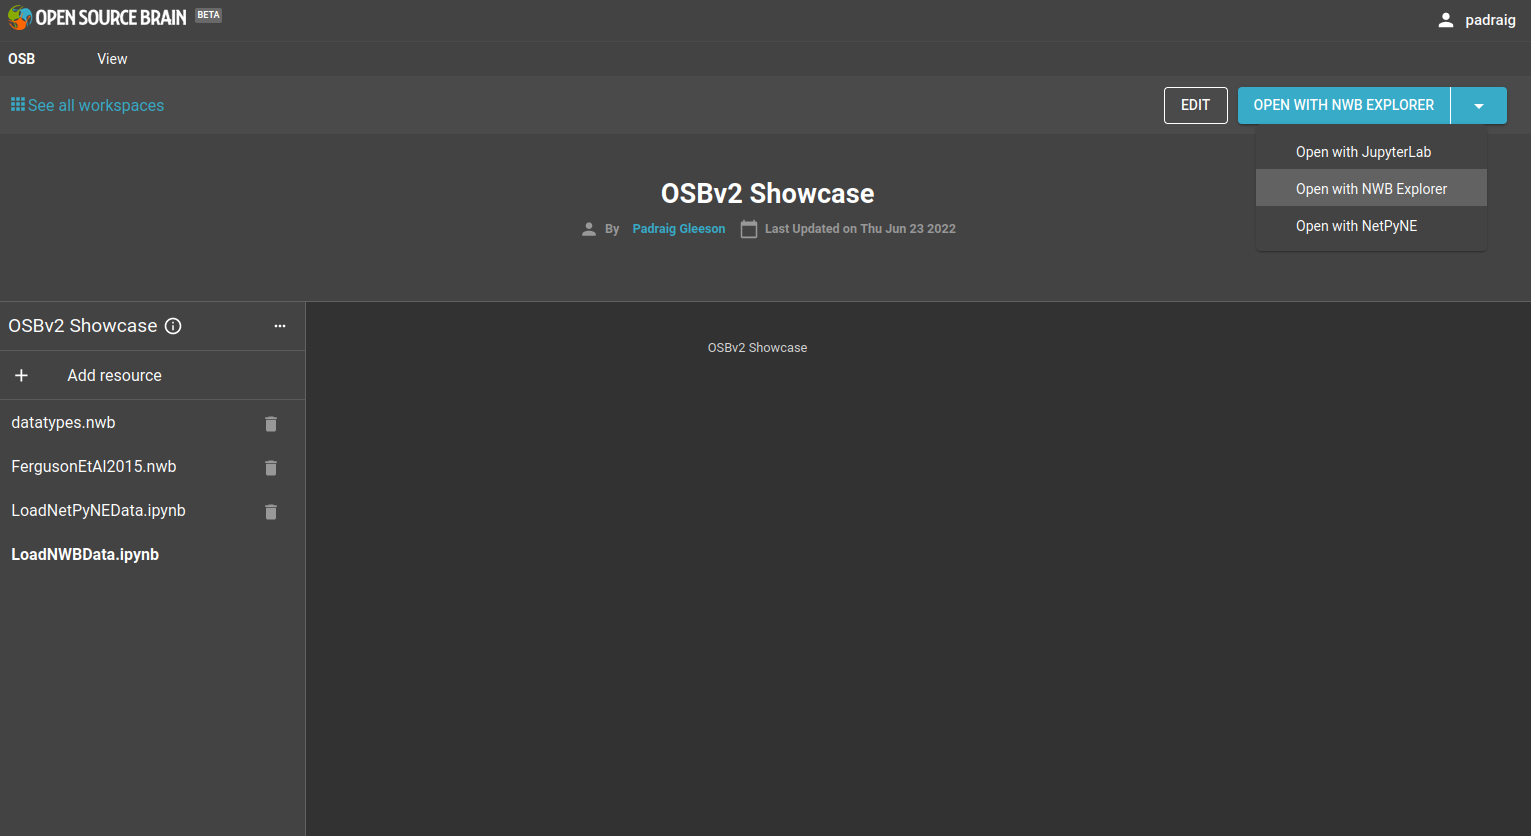Image resolution: width=1531 pixels, height=836 pixels.
Task: Select the LoadNetPyNEData.ipynb resource
Action: click(x=98, y=511)
